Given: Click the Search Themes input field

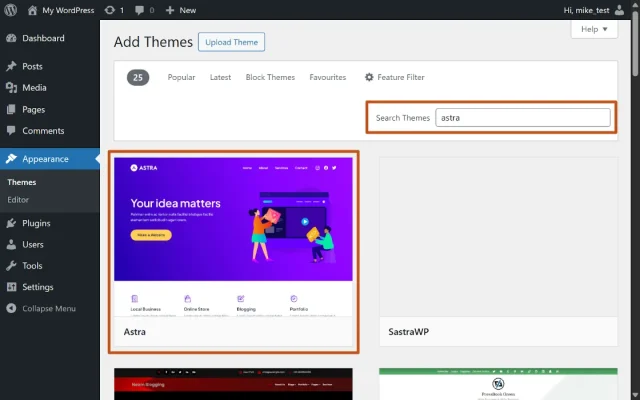Looking at the screenshot, I should click(x=523, y=118).
